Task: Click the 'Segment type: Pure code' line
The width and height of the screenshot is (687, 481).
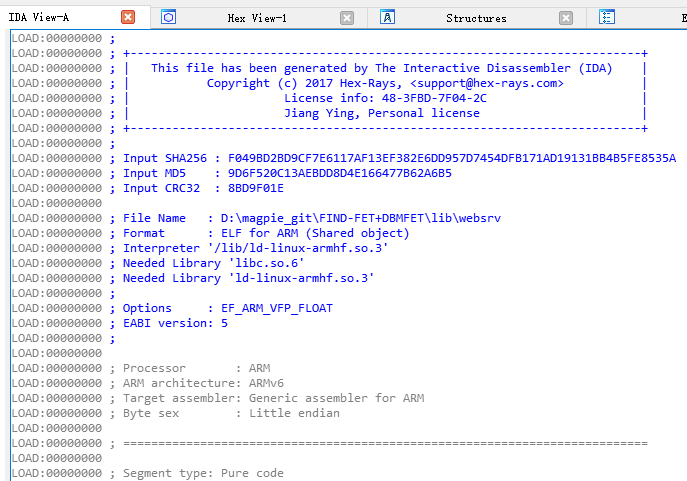Action: click(203, 473)
